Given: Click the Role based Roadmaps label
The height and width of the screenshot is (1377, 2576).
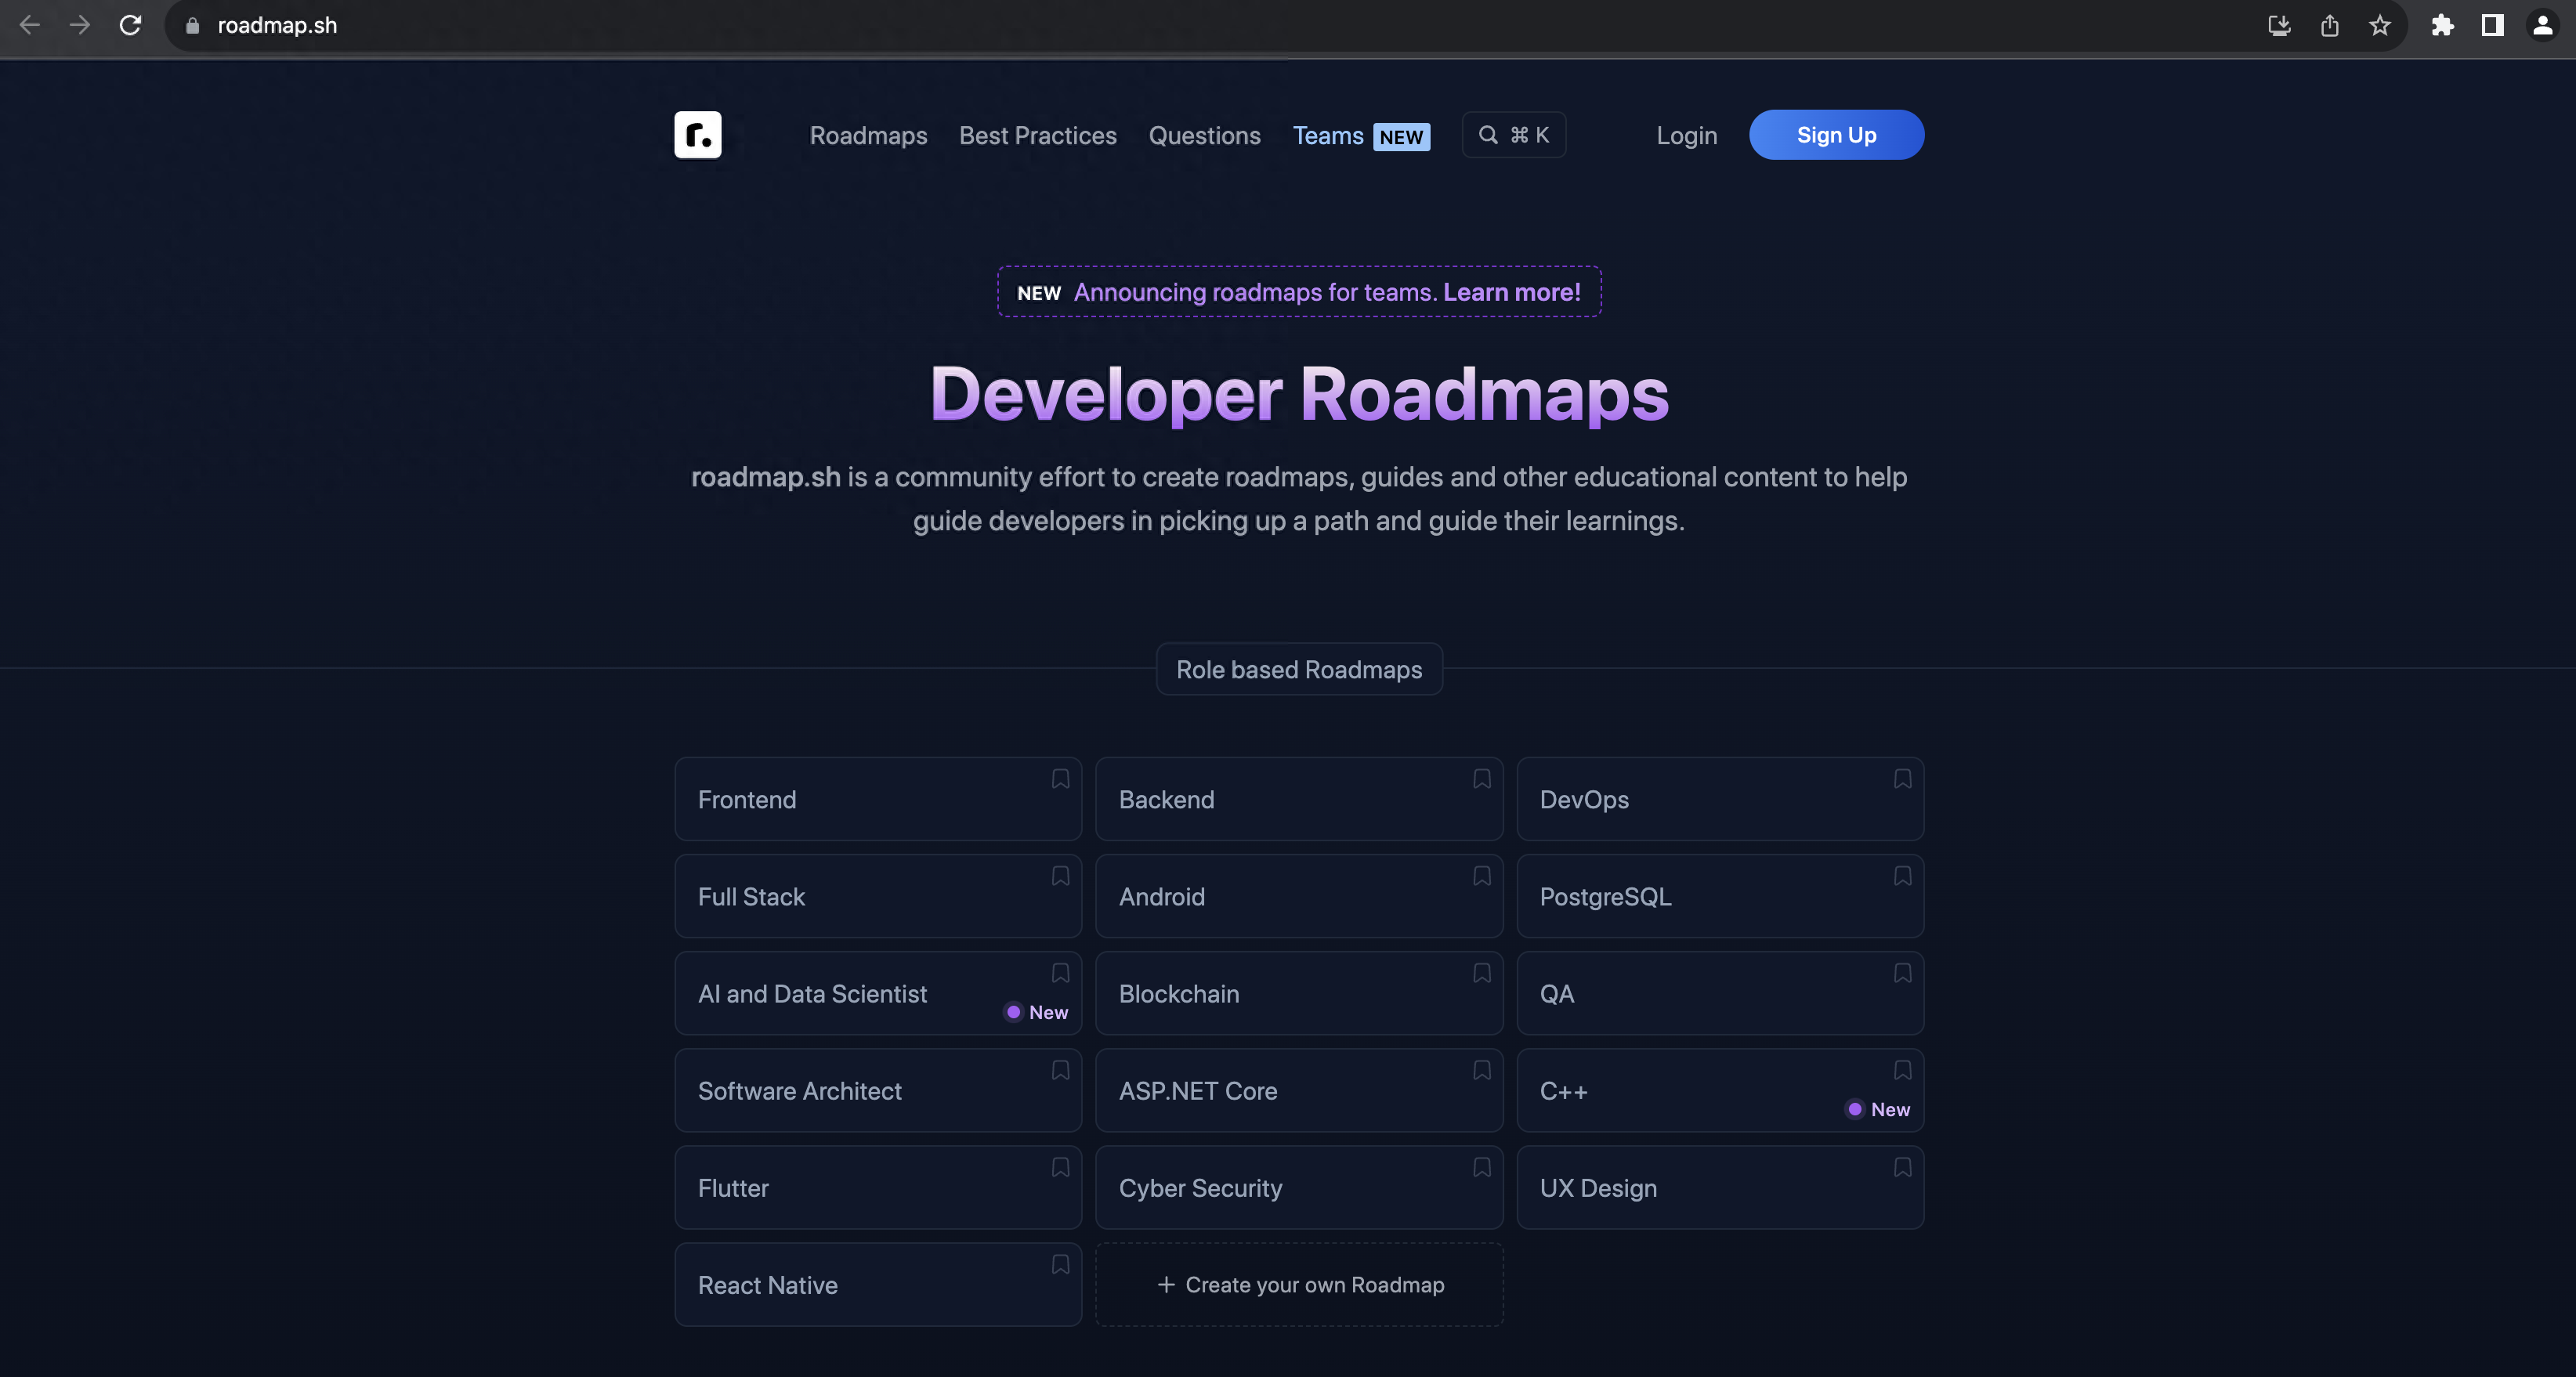Looking at the screenshot, I should coord(1299,669).
